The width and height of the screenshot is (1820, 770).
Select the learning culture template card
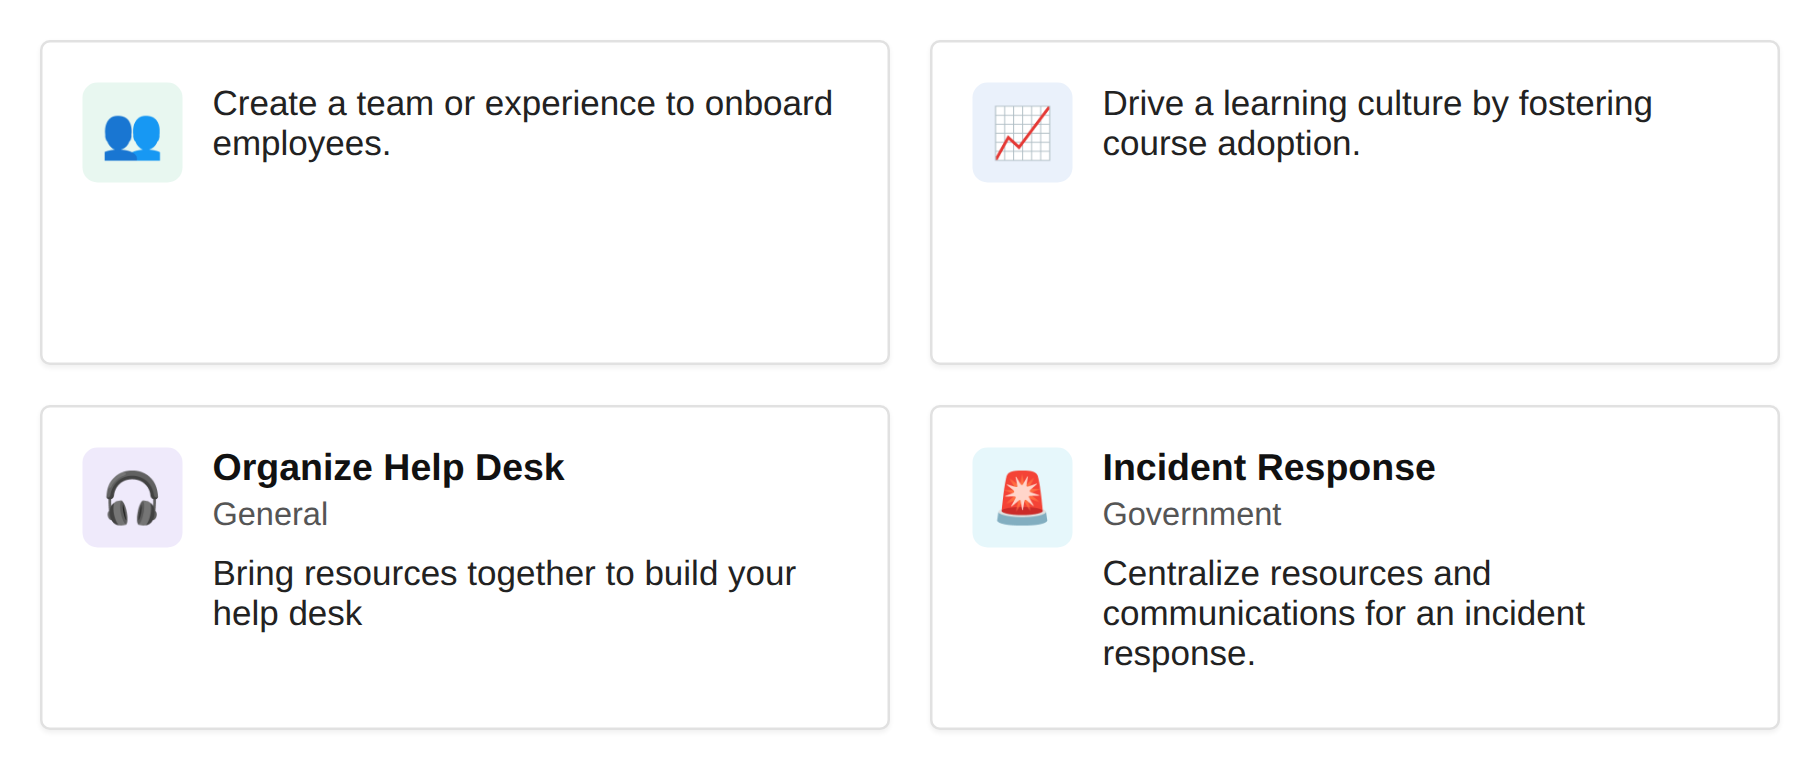[x=1355, y=202]
